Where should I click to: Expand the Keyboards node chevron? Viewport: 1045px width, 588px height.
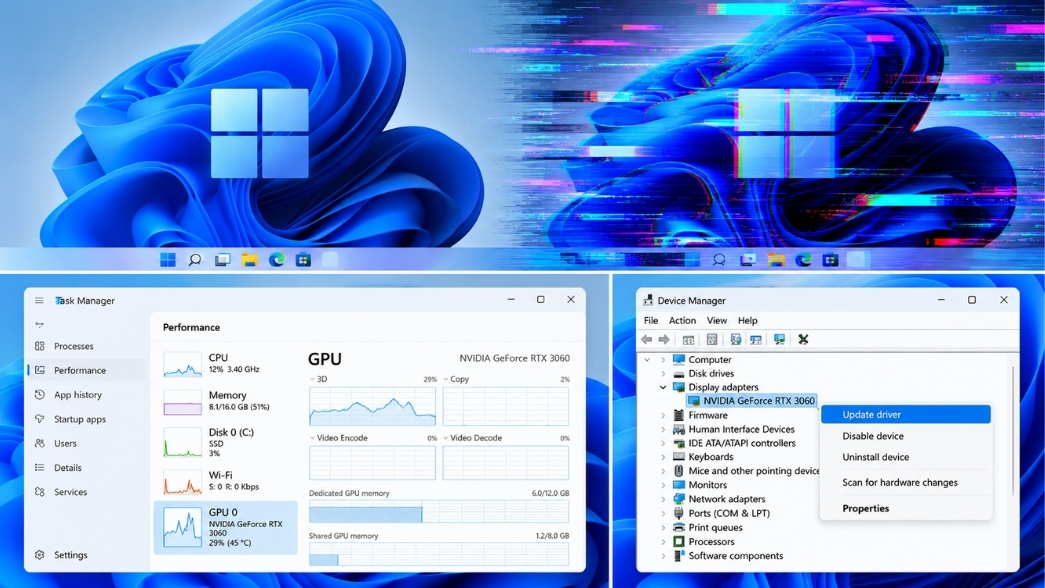[x=663, y=457]
